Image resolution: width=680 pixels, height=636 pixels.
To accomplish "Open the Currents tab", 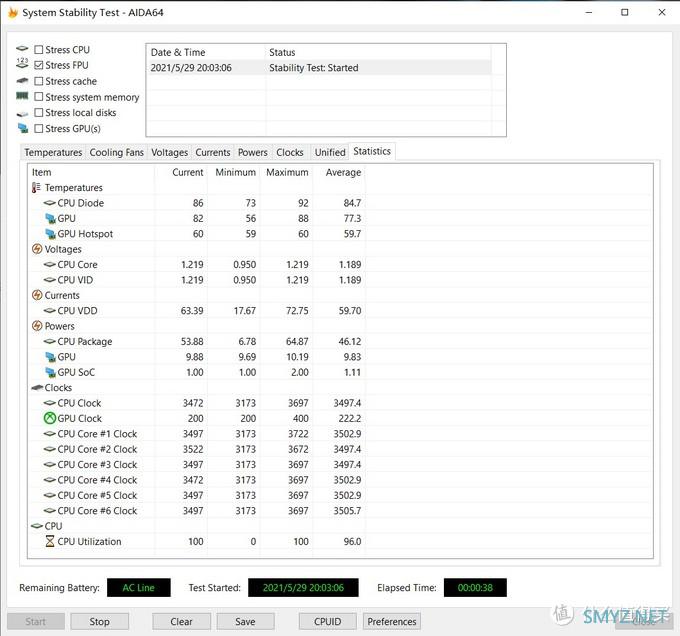I will (x=212, y=153).
